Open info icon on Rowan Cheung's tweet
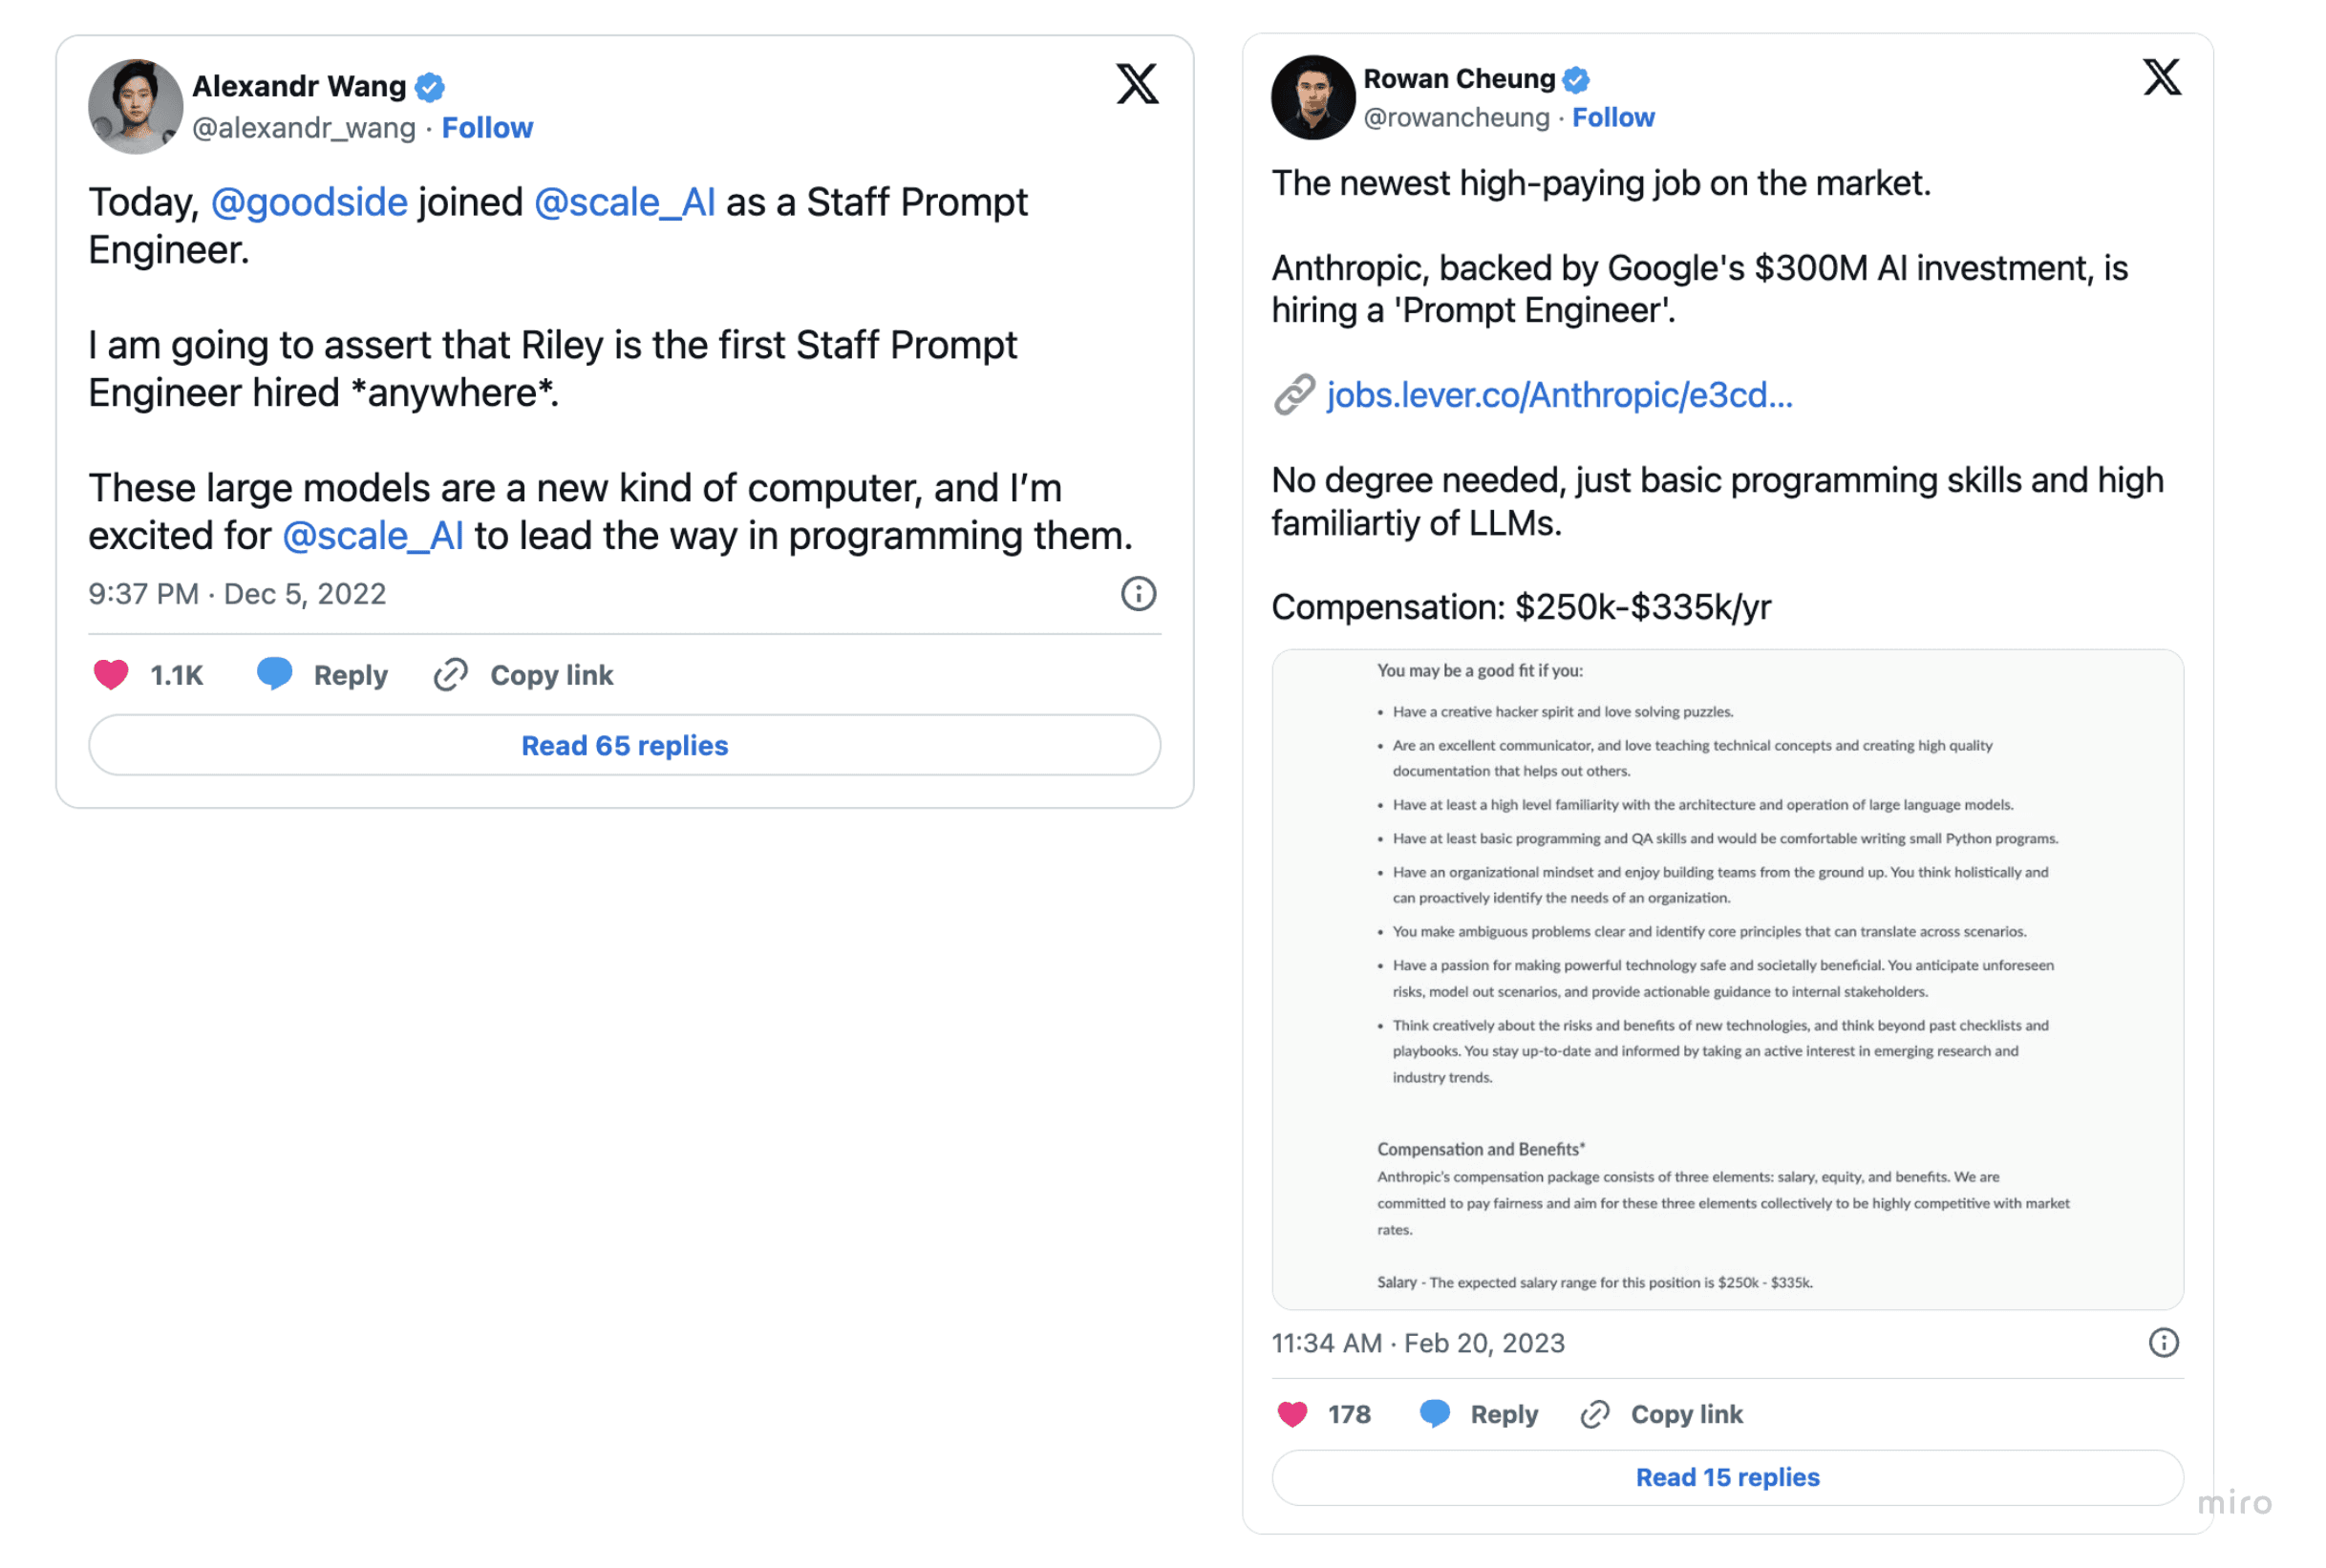2326x1568 pixels. (2163, 1343)
